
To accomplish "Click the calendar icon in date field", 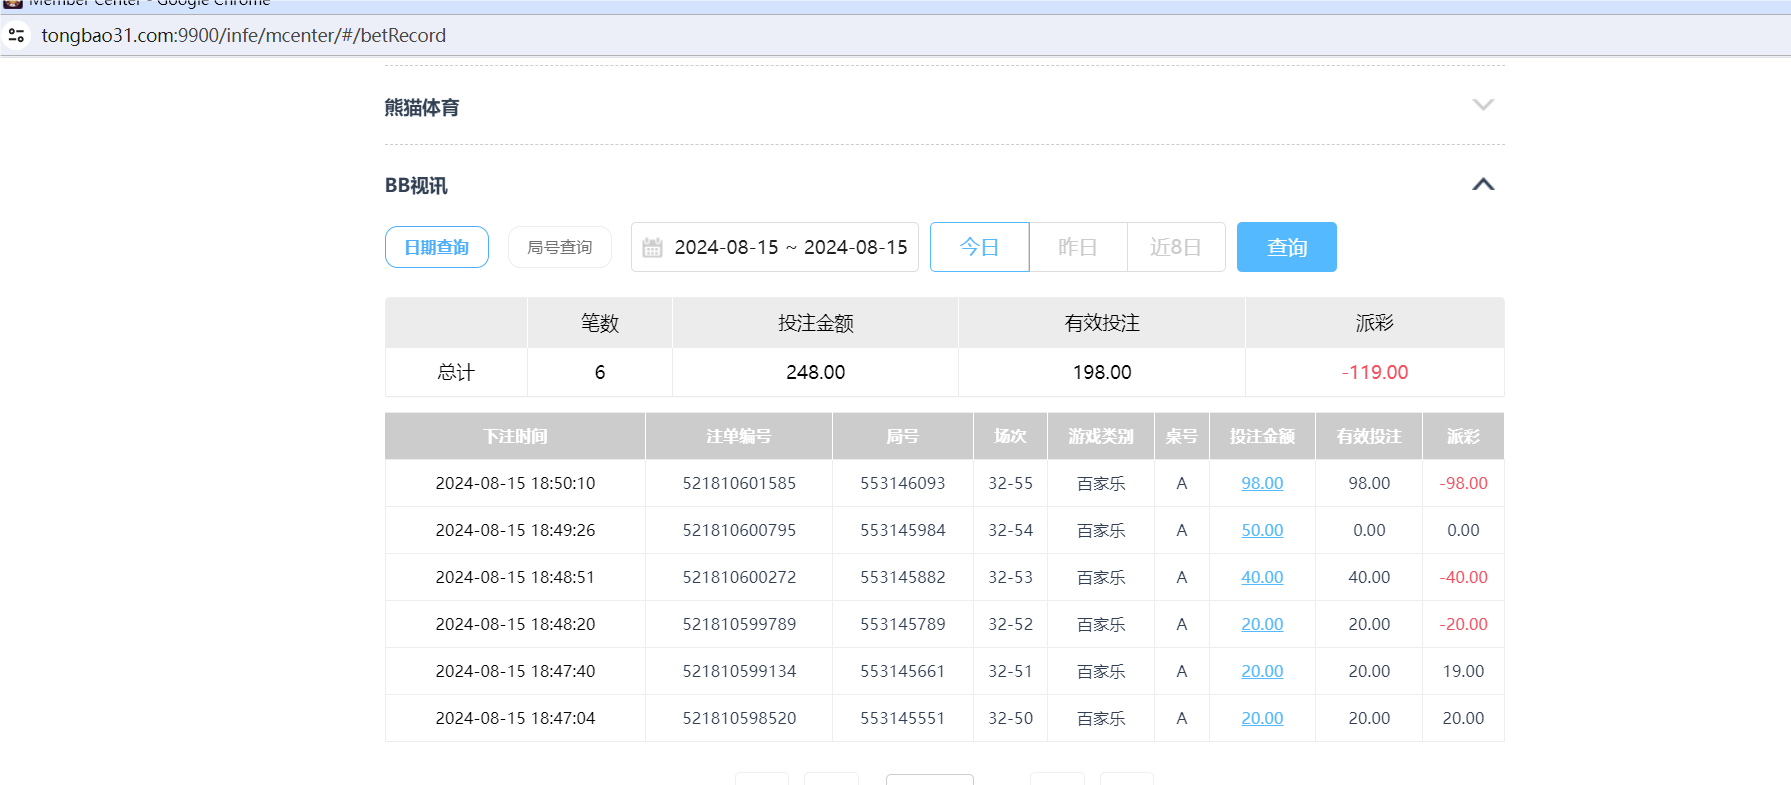I will tap(652, 248).
